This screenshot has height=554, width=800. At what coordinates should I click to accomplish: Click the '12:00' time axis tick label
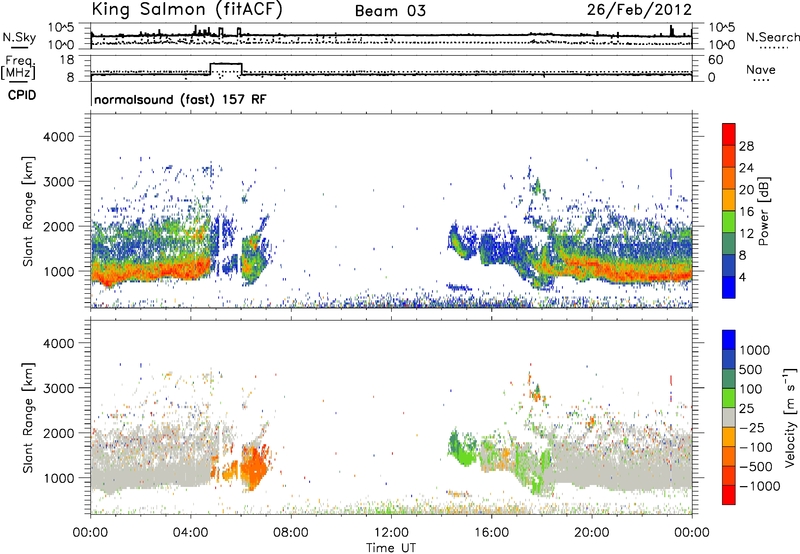coord(391,533)
